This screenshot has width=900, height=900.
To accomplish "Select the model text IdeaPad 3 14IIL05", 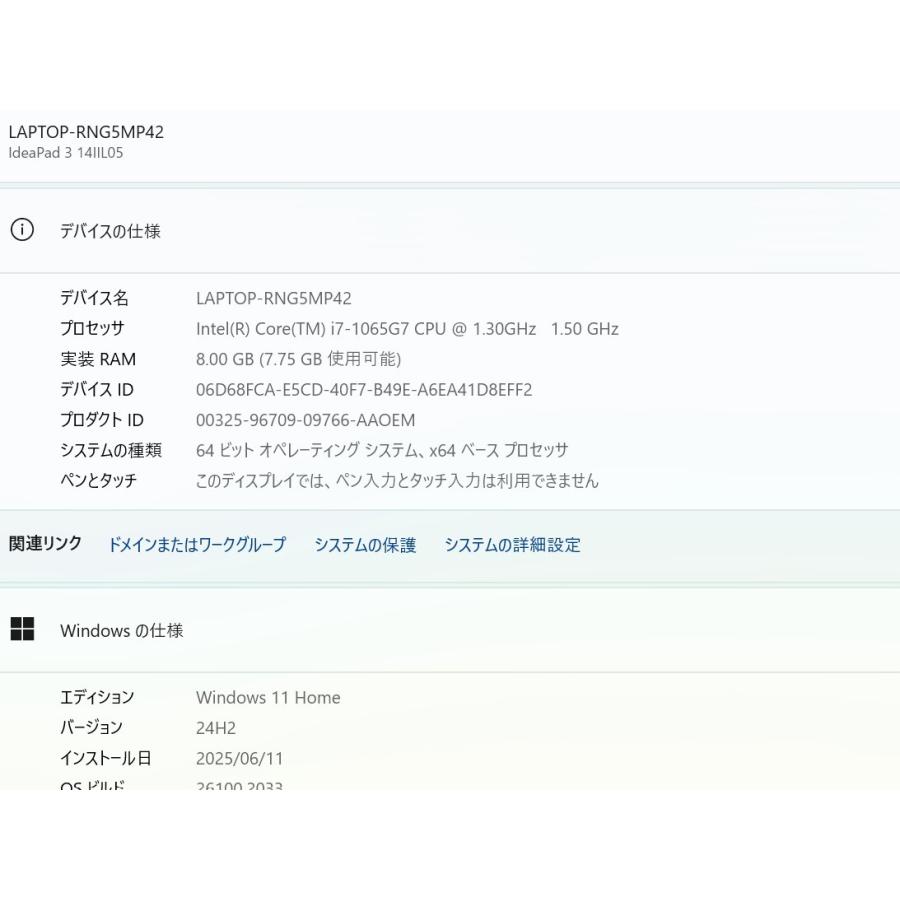I will point(65,153).
